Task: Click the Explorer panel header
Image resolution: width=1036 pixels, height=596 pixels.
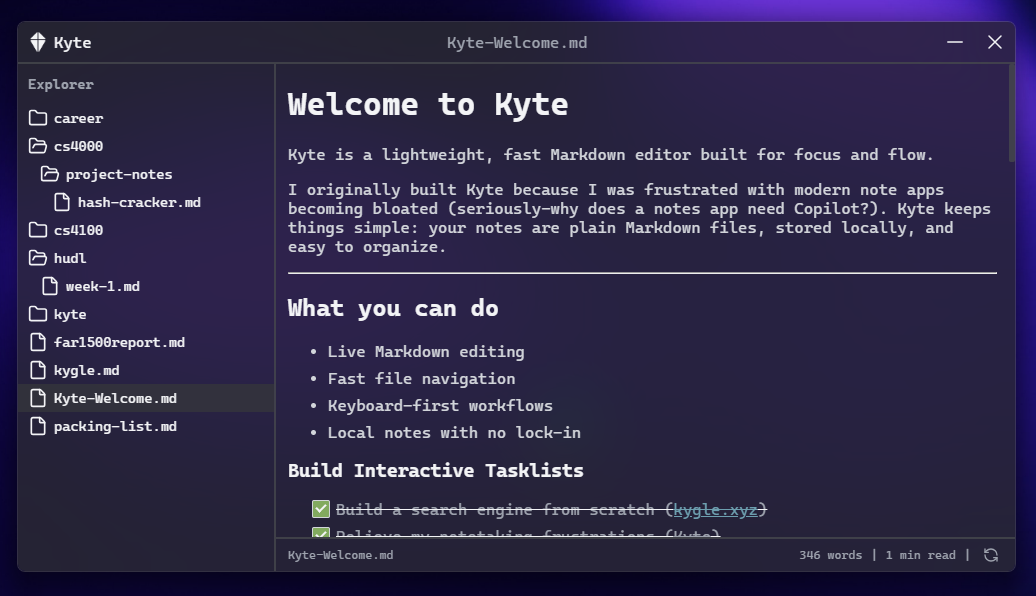Action: (61, 85)
